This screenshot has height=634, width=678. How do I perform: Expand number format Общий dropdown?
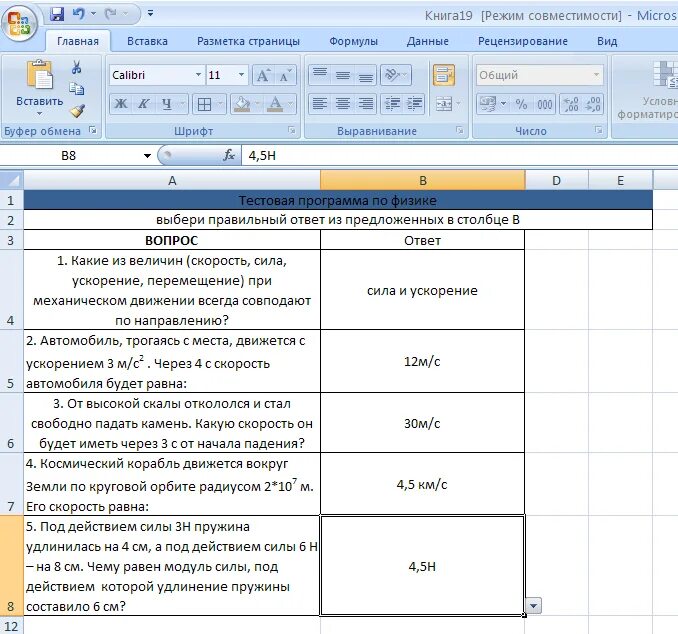coord(596,75)
